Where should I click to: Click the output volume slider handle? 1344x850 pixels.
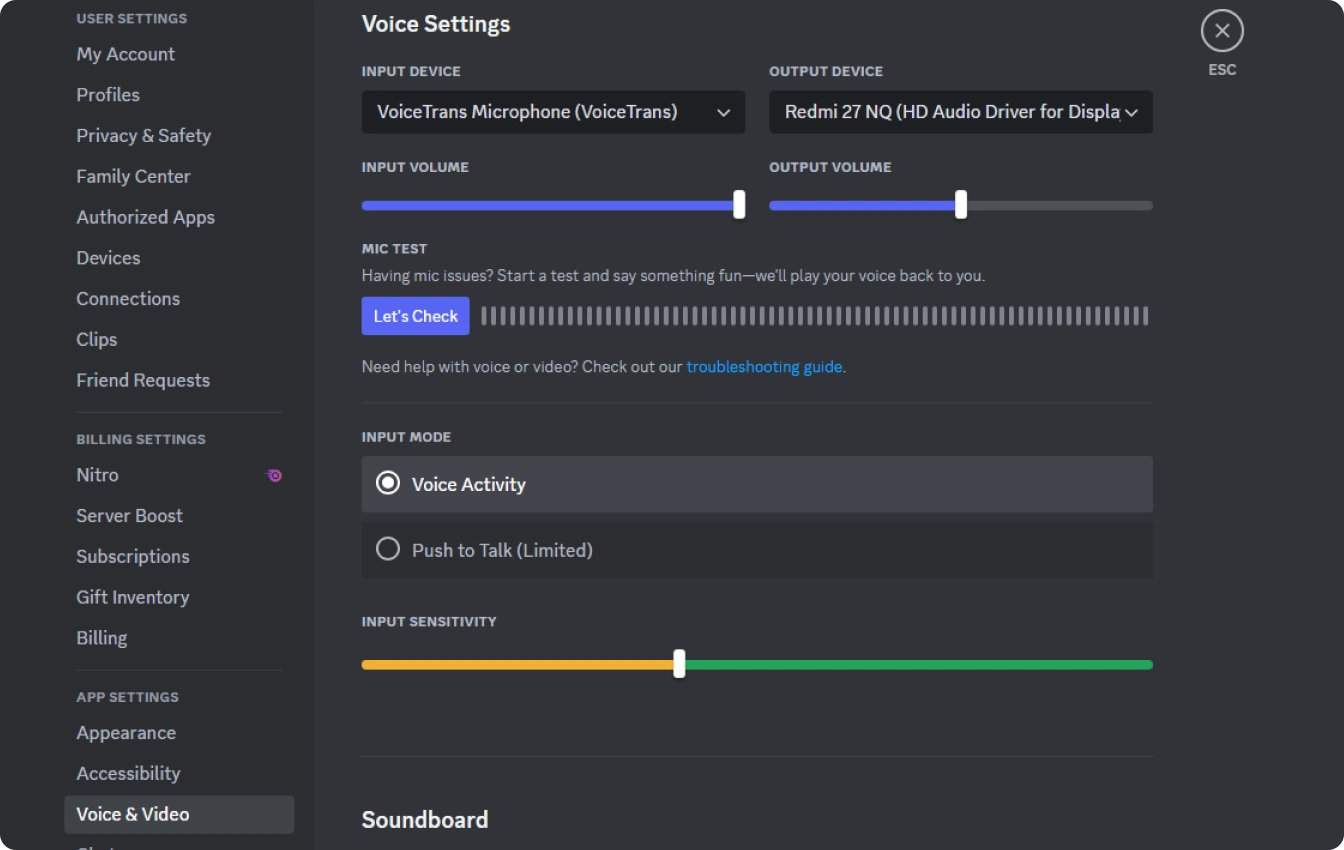click(x=961, y=205)
